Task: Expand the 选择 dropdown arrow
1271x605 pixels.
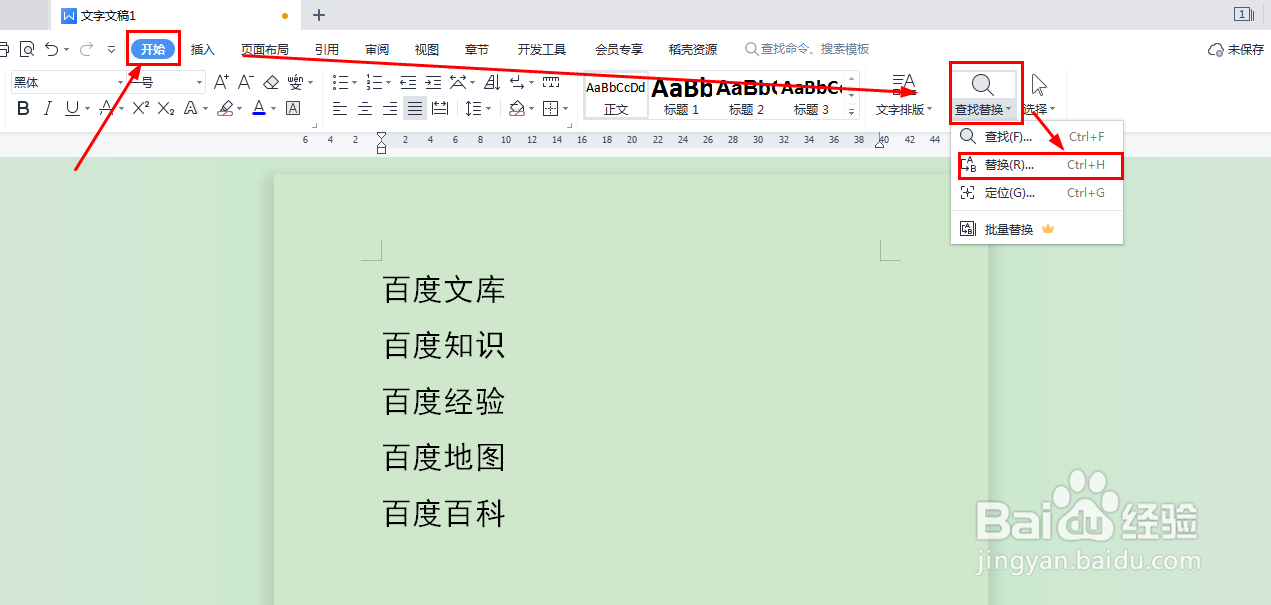Action: 1052,110
